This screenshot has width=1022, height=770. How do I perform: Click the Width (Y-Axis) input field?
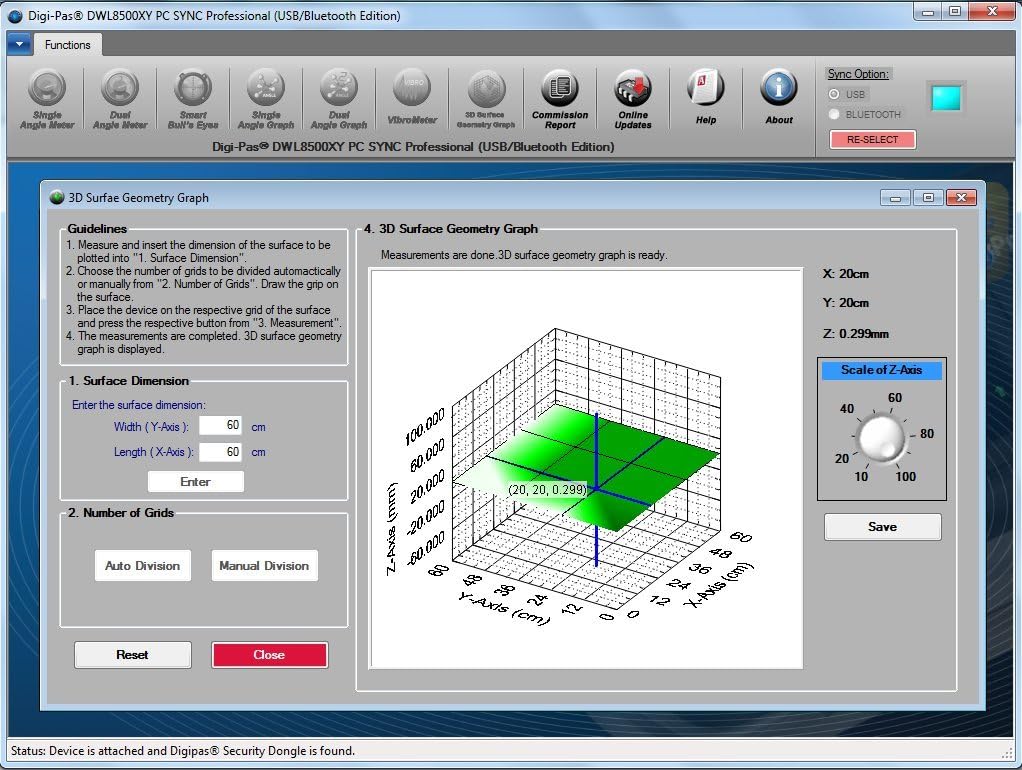[221, 426]
